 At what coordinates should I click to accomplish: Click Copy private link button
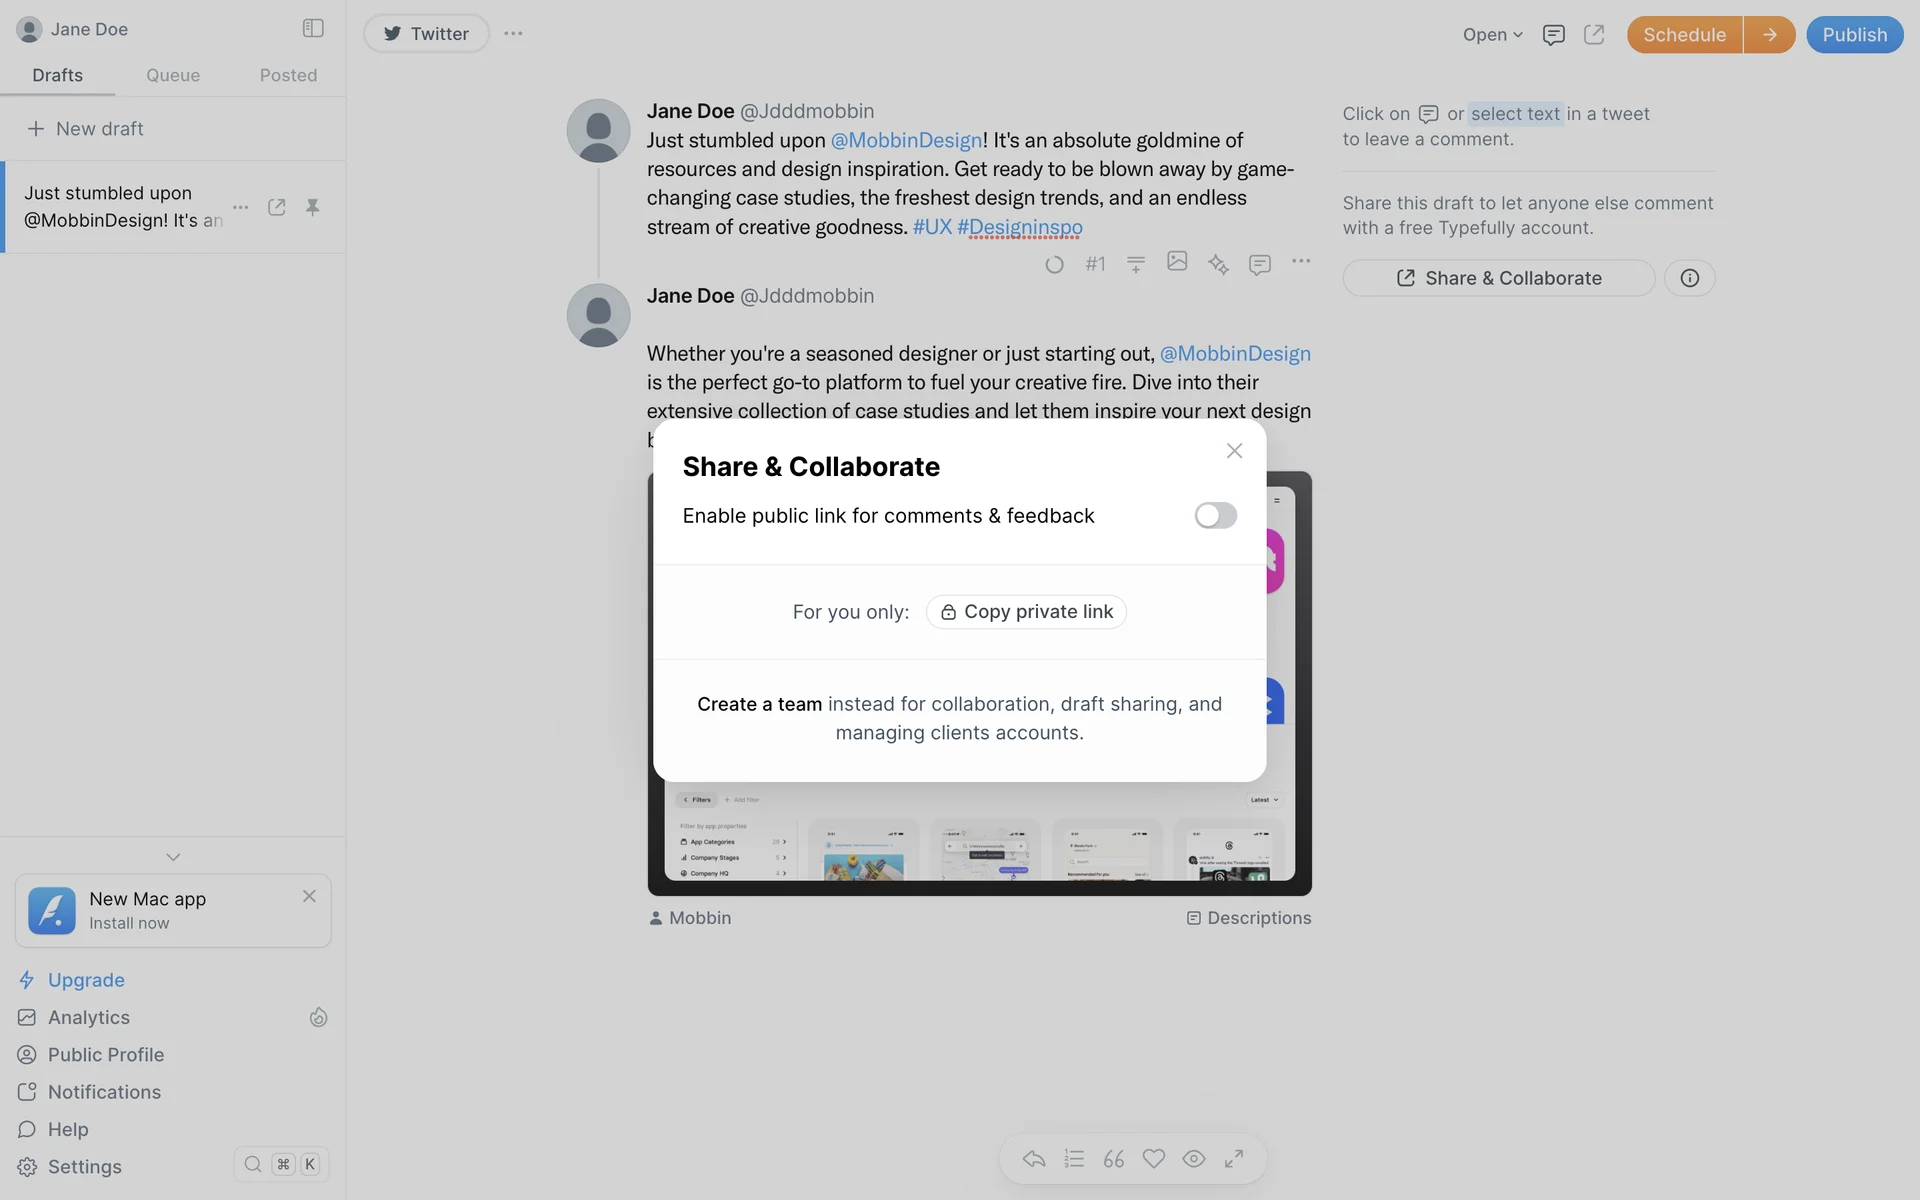pyautogui.click(x=1026, y=612)
